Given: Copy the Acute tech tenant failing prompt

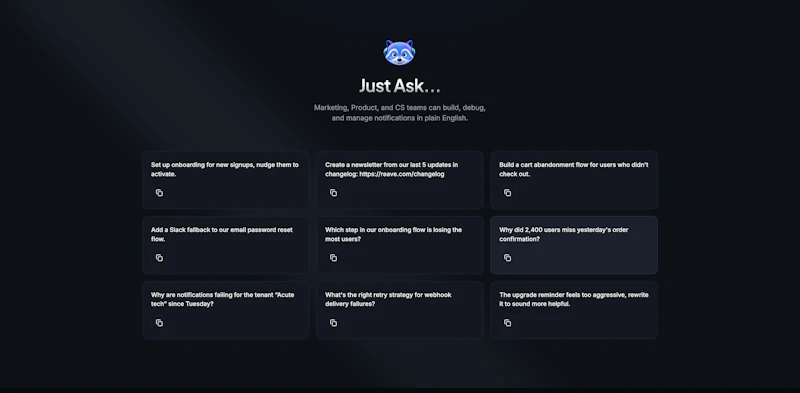Looking at the screenshot, I should tap(159, 323).
